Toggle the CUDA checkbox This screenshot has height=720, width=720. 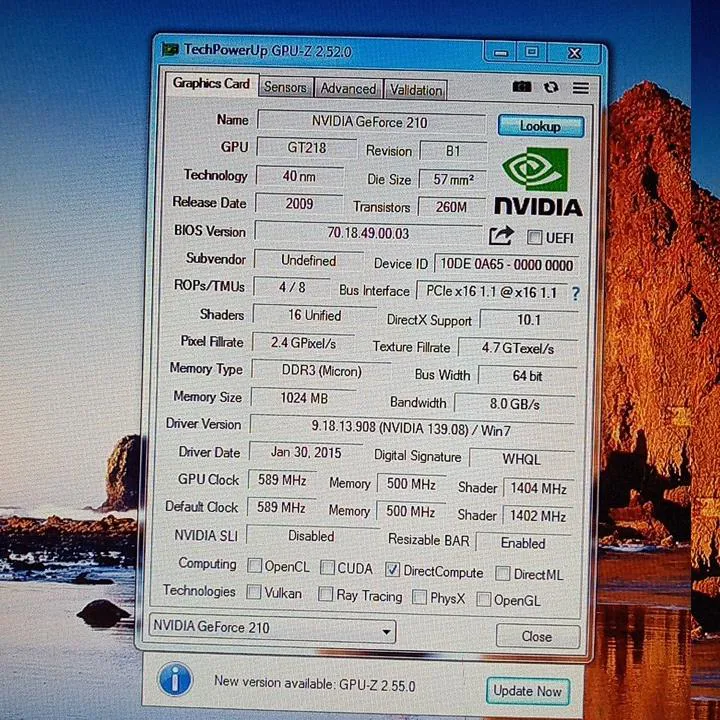click(326, 568)
